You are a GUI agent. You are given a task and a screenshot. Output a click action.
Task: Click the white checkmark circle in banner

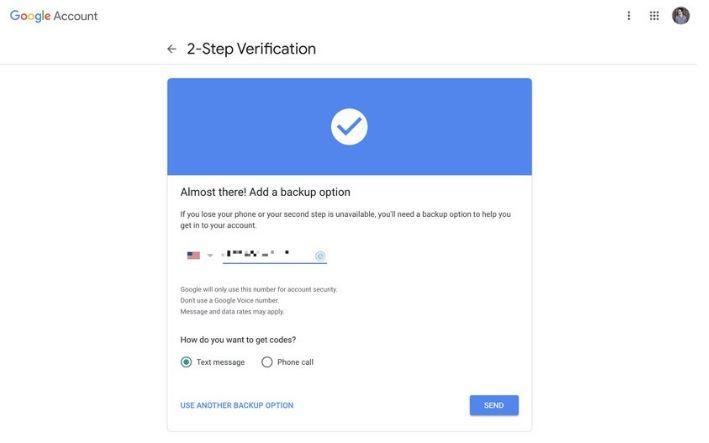coord(349,127)
